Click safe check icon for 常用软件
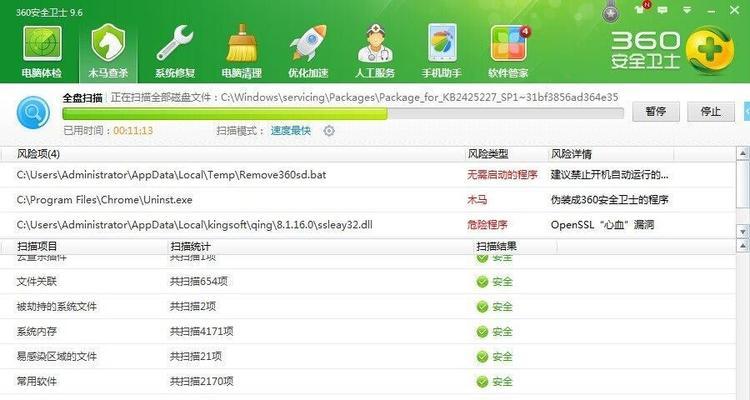 (482, 382)
